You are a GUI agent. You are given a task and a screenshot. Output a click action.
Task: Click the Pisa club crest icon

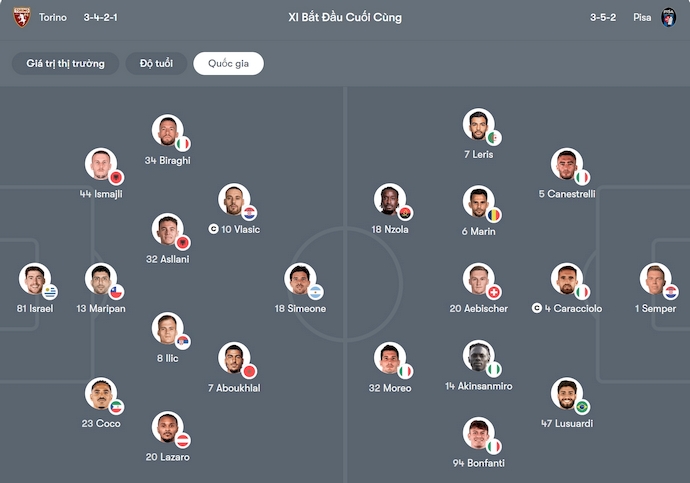(669, 17)
